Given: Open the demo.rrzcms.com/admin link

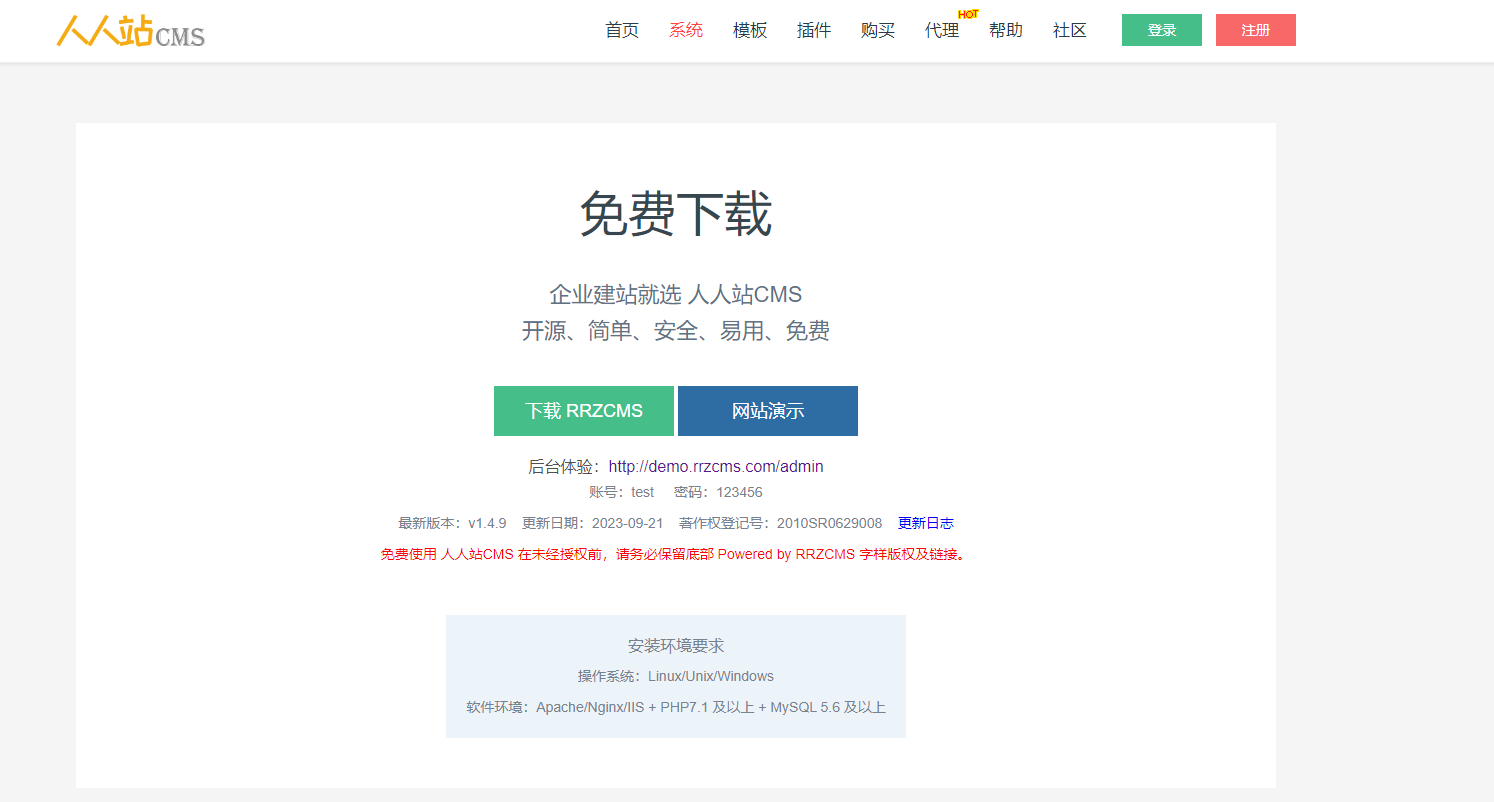Looking at the screenshot, I should click(716, 466).
